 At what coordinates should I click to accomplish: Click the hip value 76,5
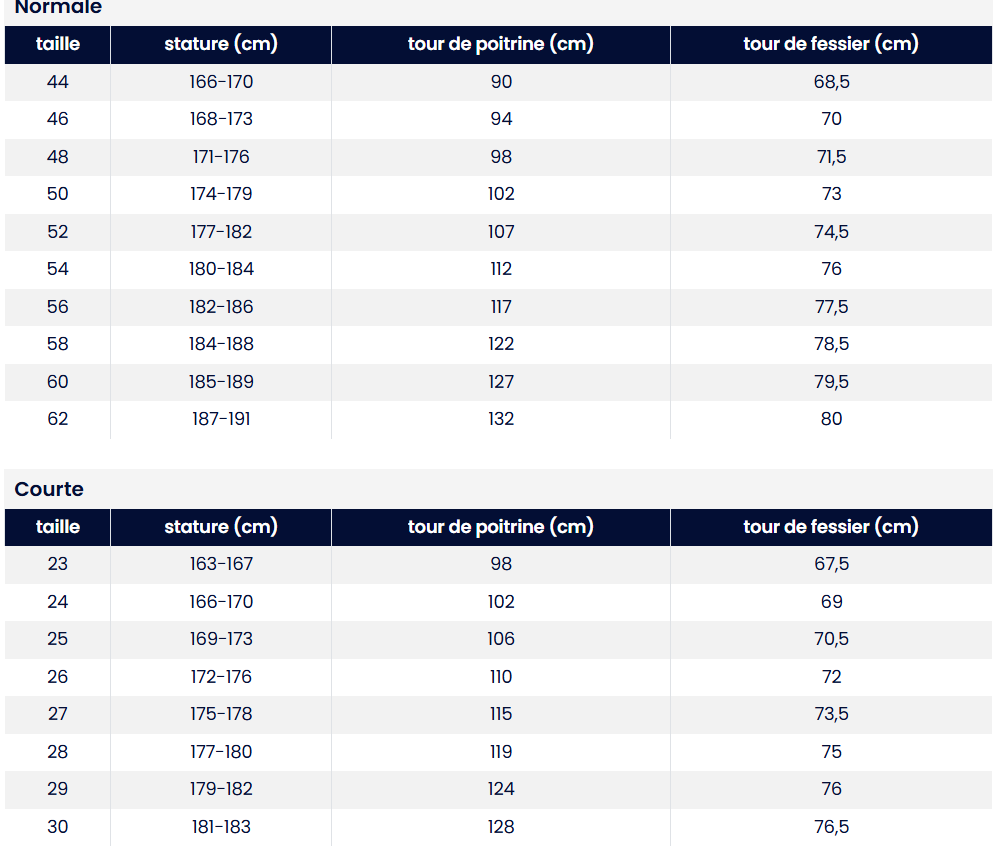click(x=831, y=827)
